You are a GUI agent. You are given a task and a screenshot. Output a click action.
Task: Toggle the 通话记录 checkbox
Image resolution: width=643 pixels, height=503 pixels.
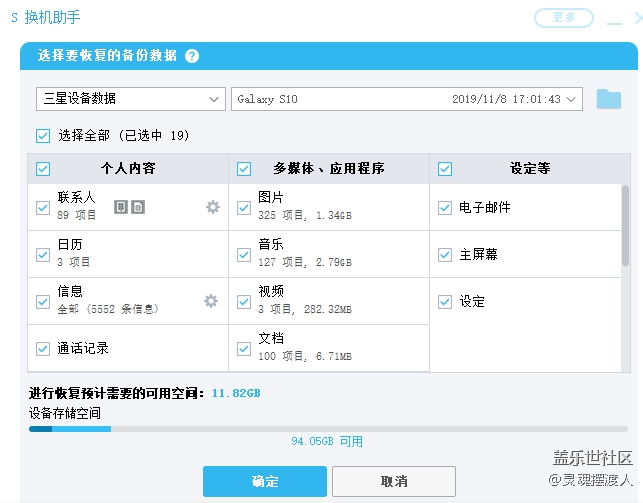tap(42, 349)
